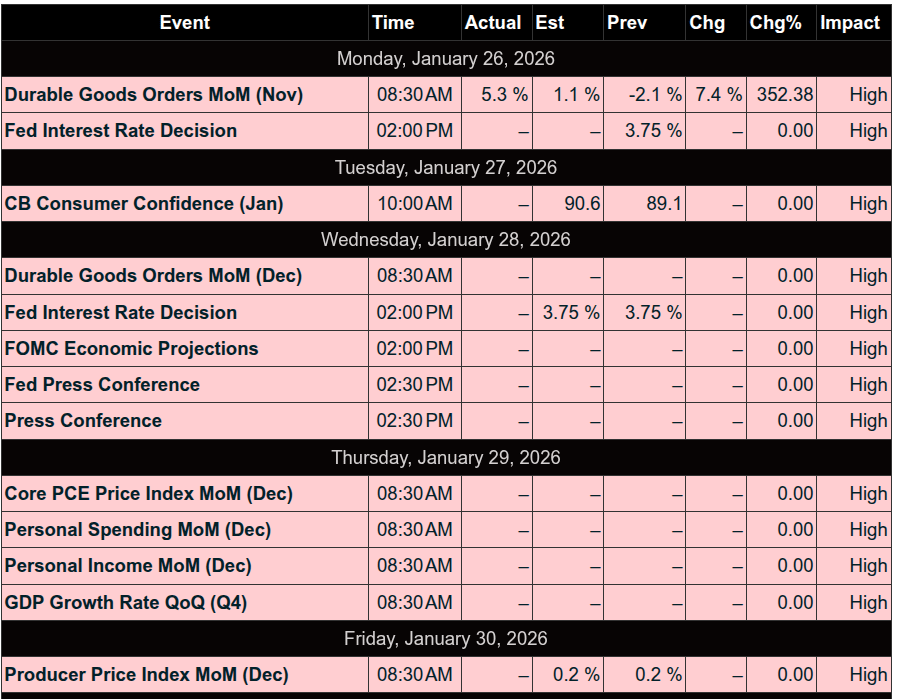
Task: Click the Actual column header
Action: pyautogui.click(x=493, y=23)
